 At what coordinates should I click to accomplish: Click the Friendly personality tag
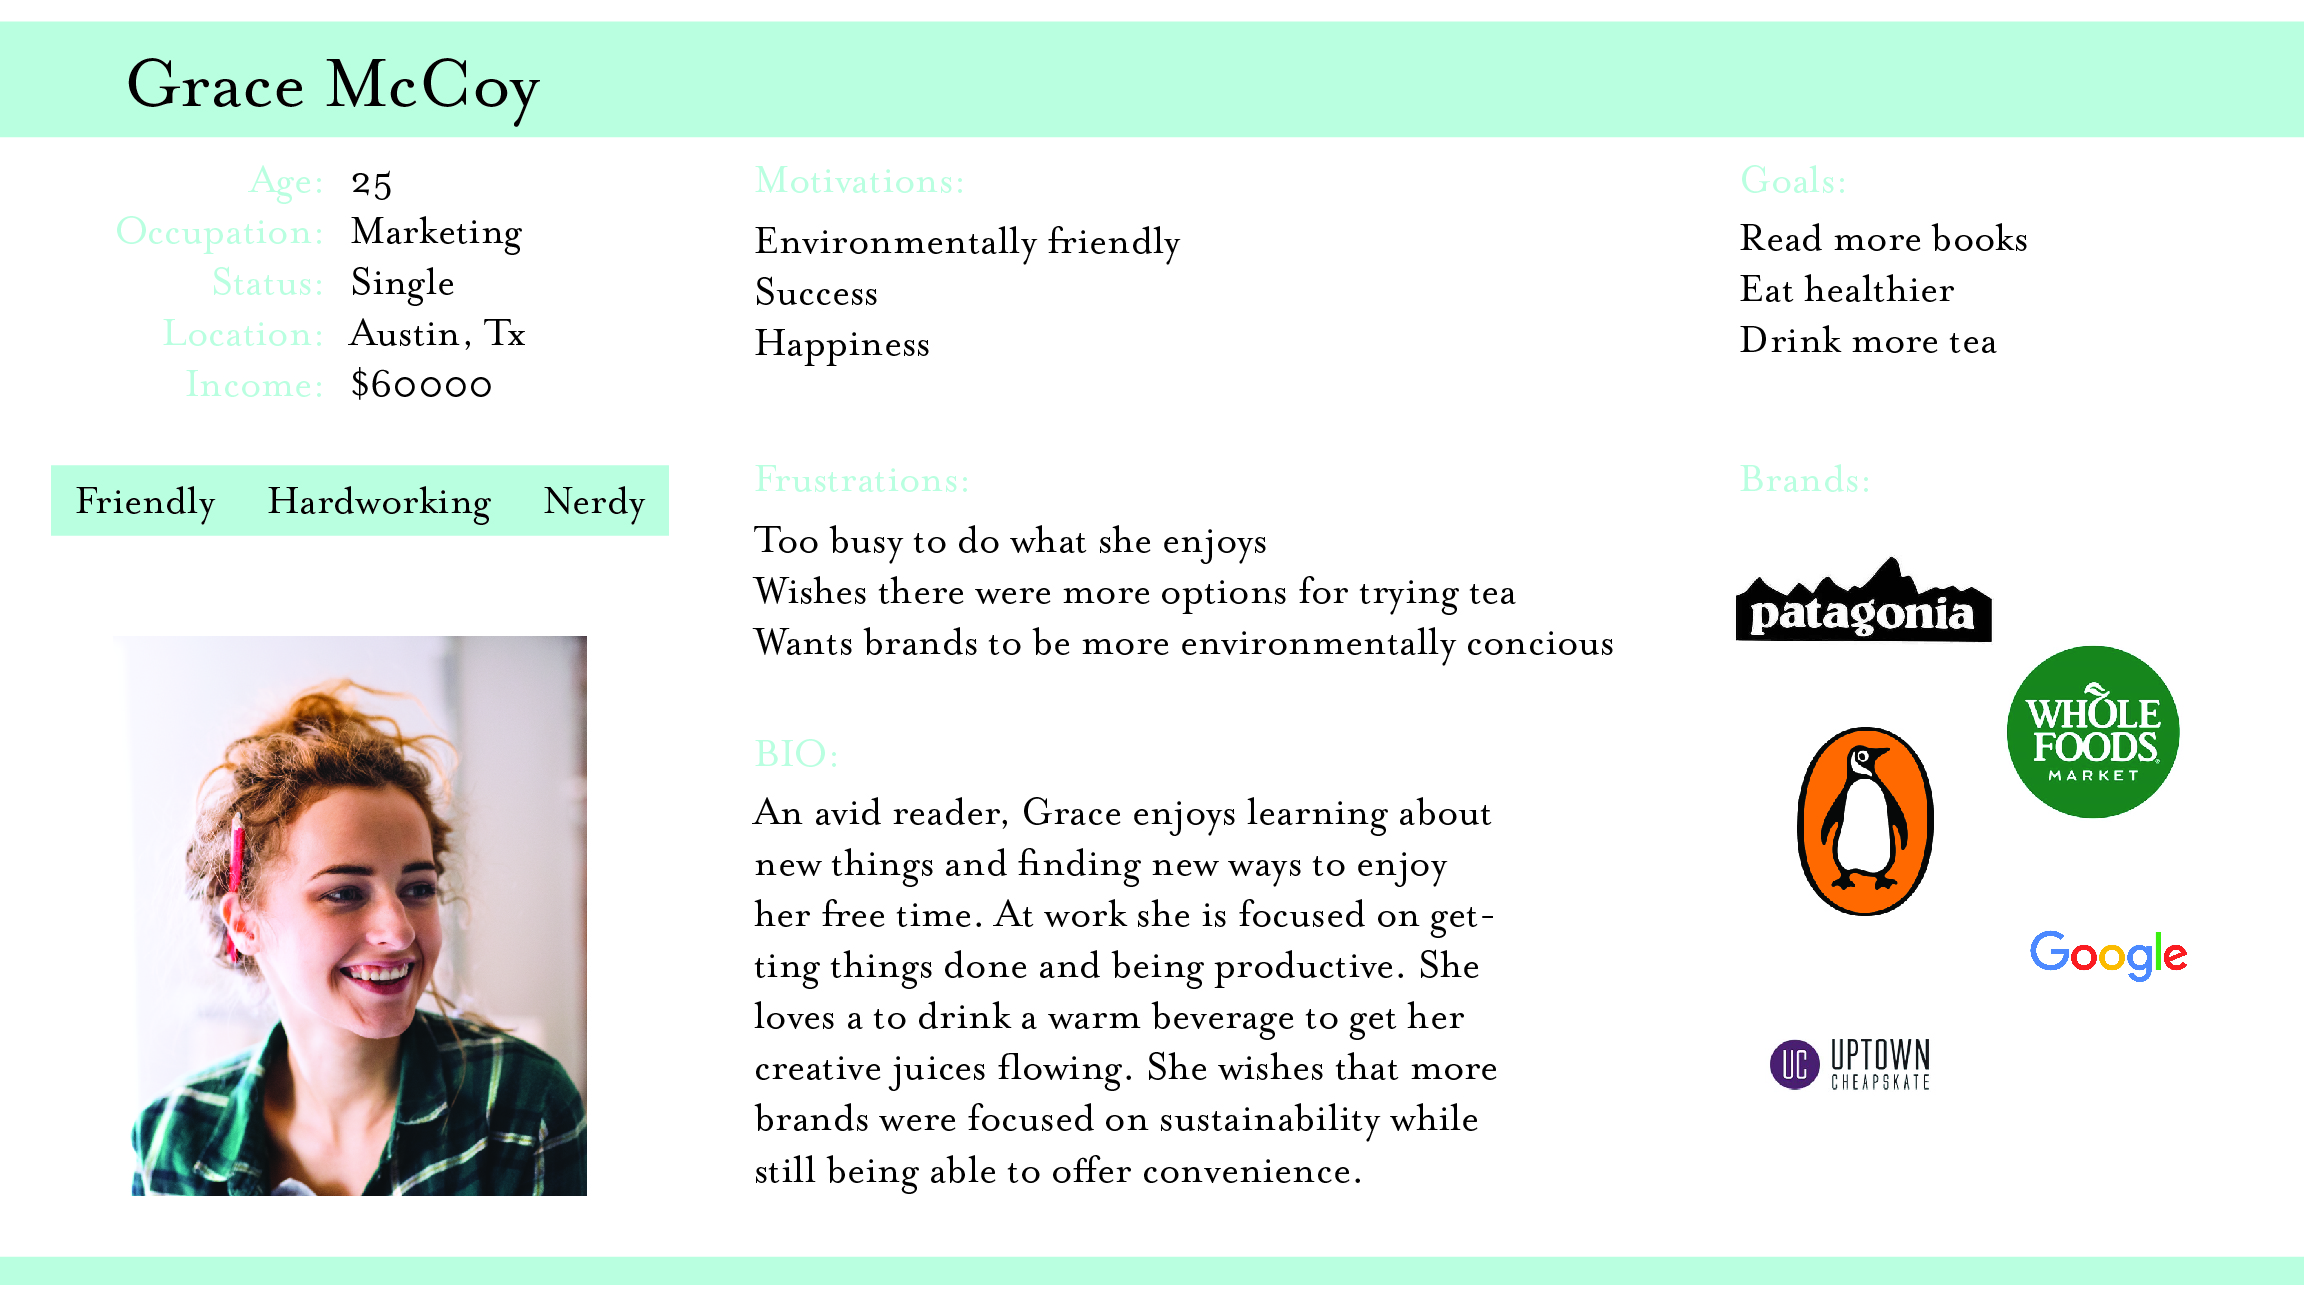click(x=146, y=501)
